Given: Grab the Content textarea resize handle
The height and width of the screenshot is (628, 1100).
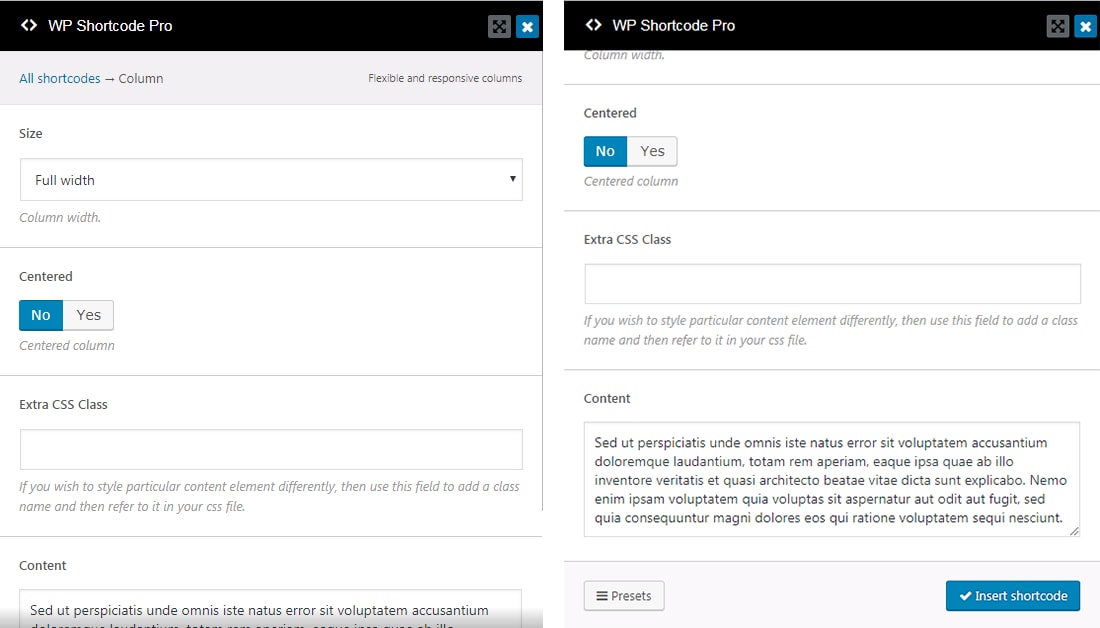Looking at the screenshot, I should point(1074,531).
